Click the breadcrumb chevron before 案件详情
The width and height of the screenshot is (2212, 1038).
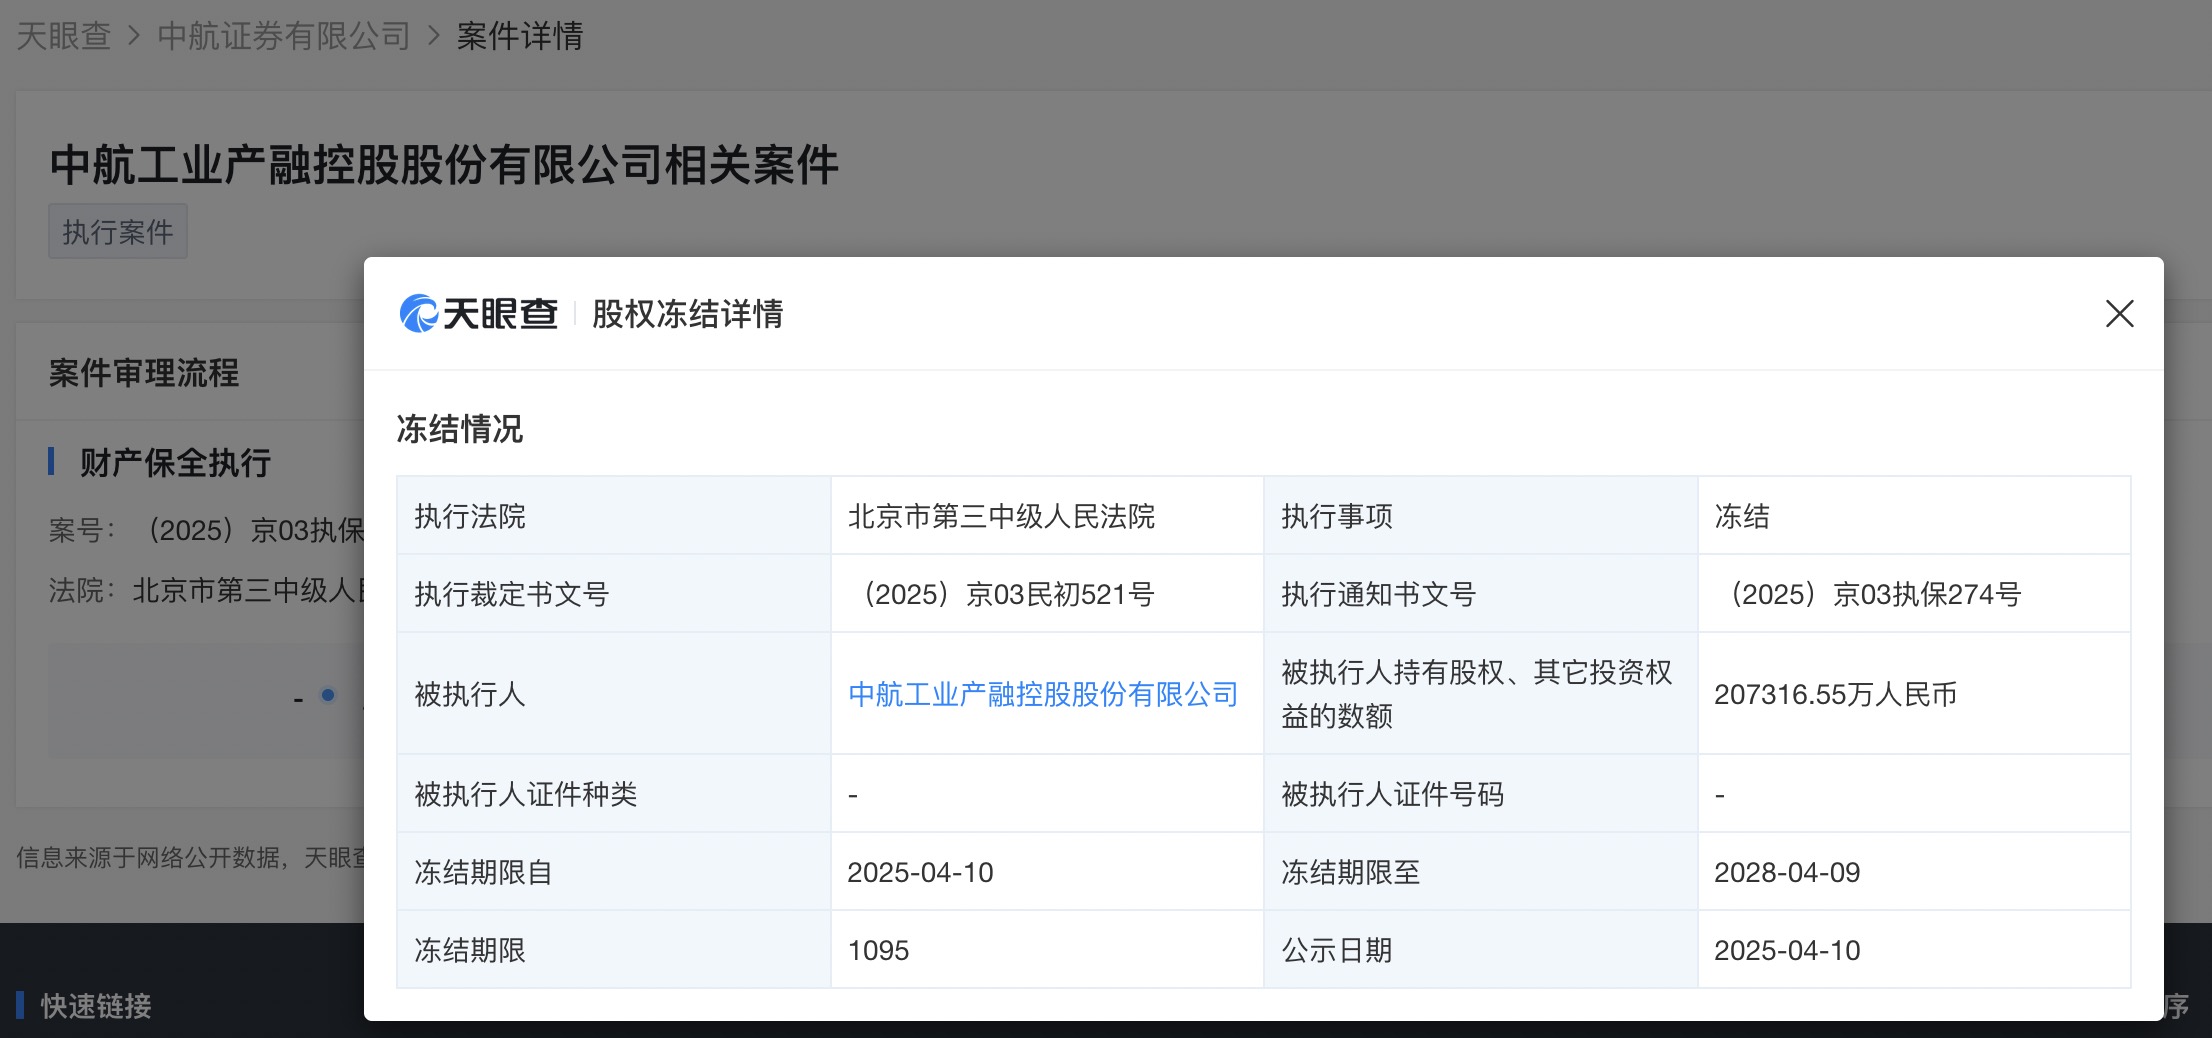click(x=434, y=37)
